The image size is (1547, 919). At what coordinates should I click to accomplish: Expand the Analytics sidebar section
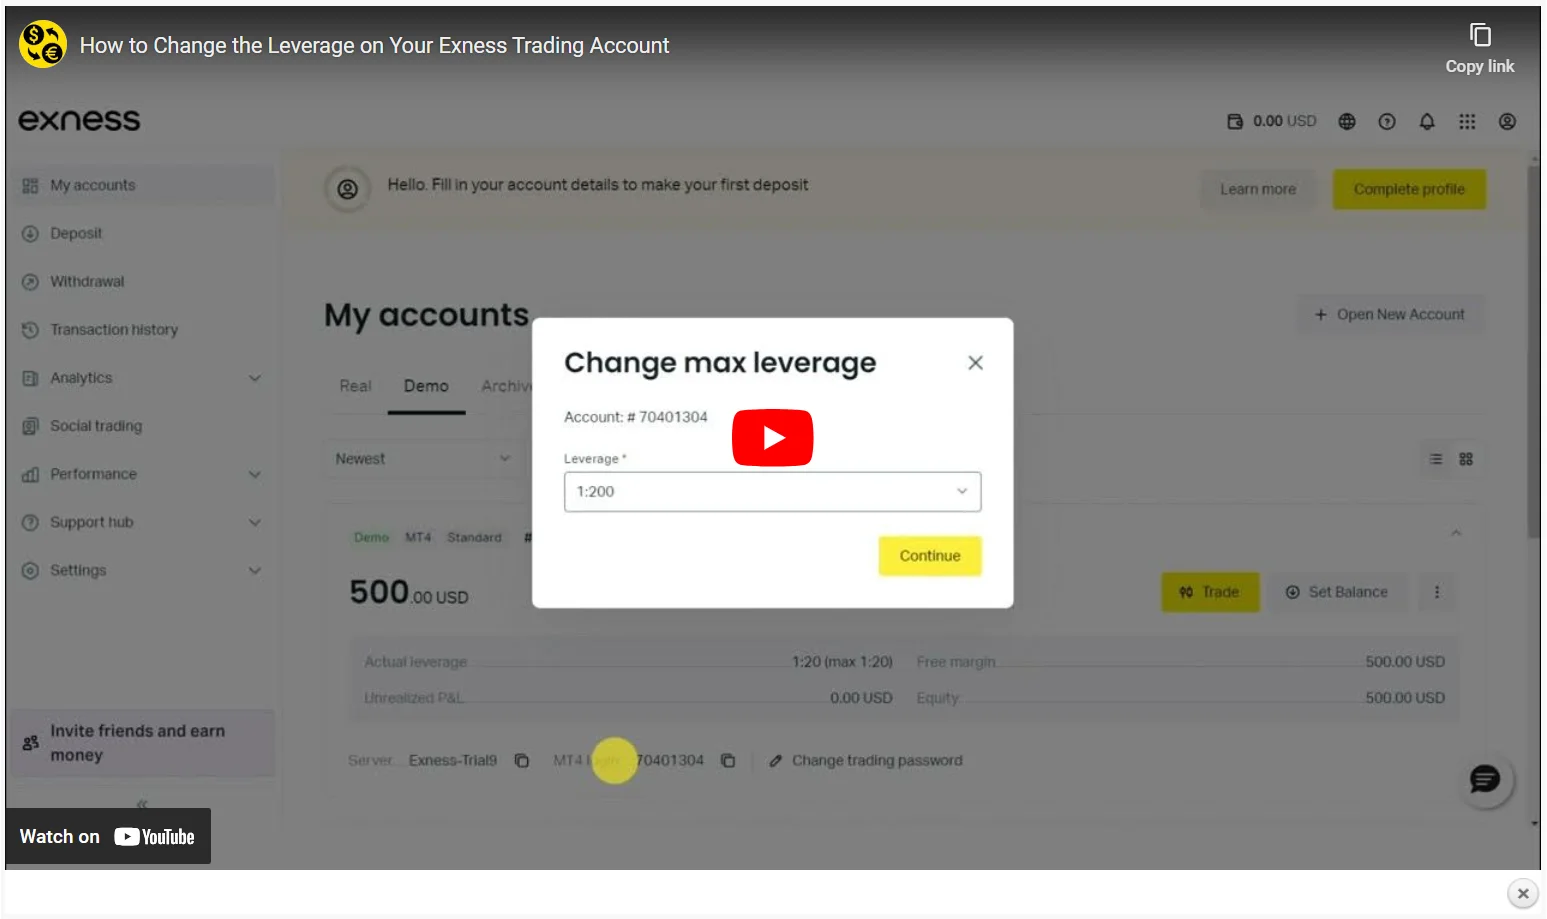141,378
